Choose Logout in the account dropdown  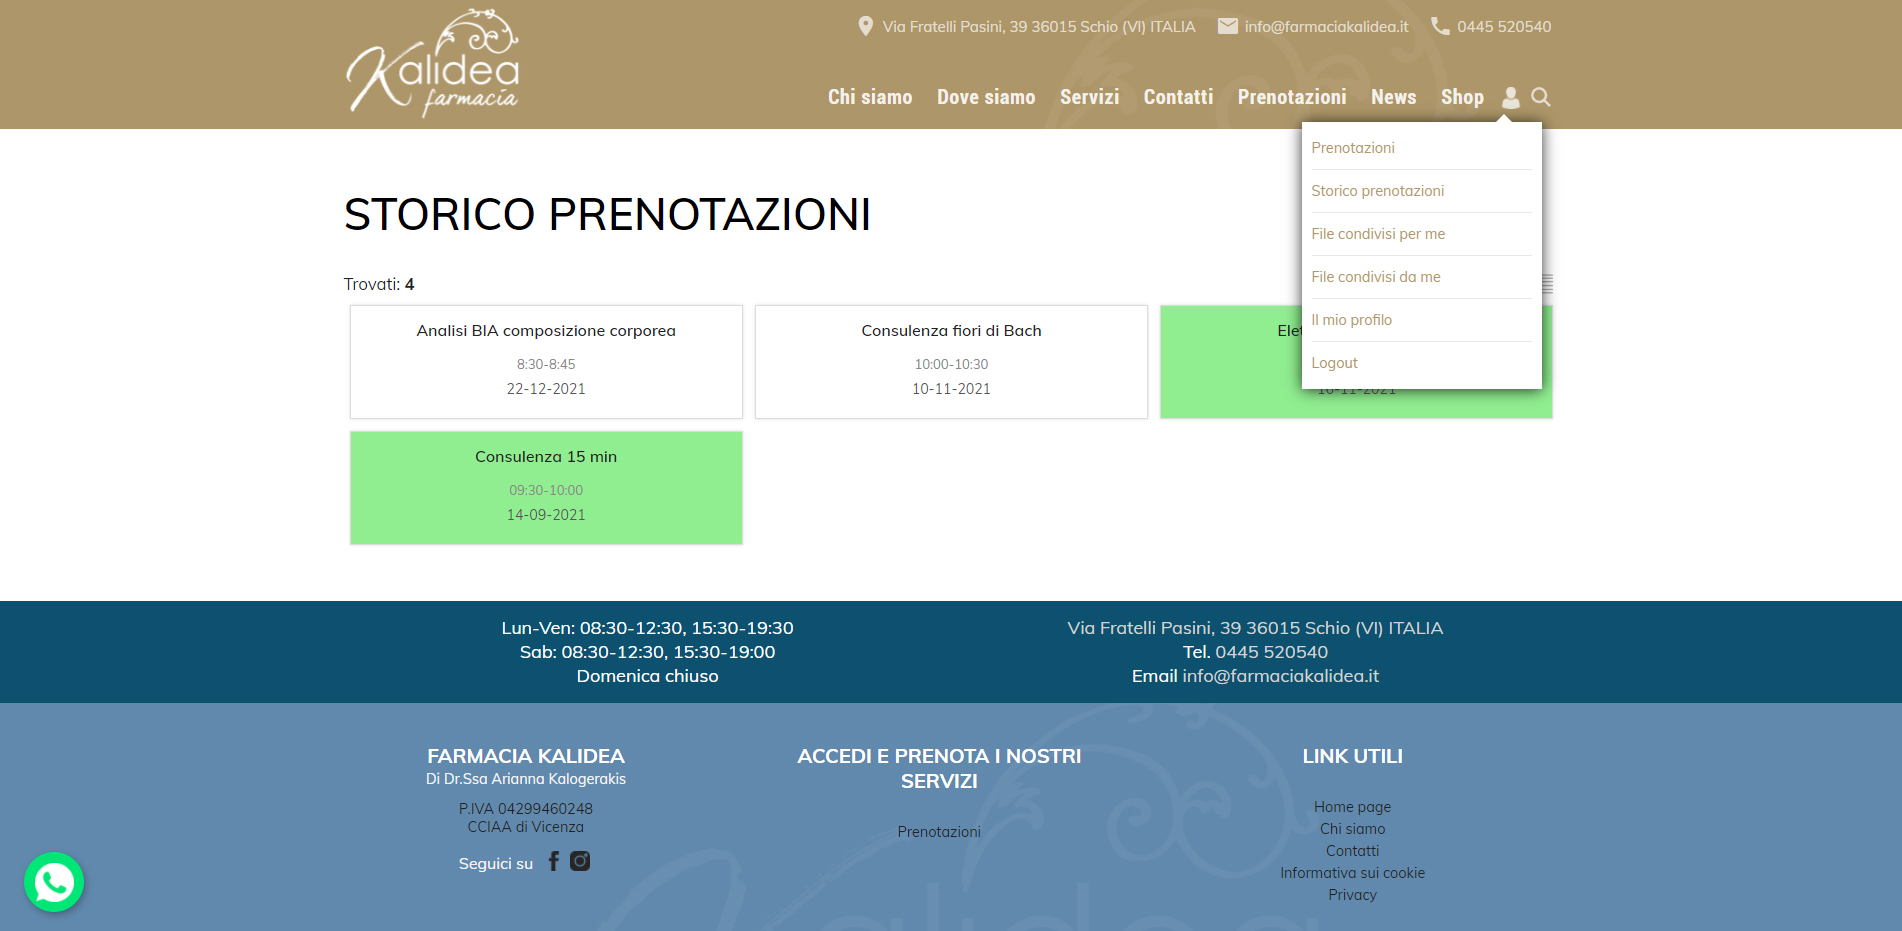1334,363
